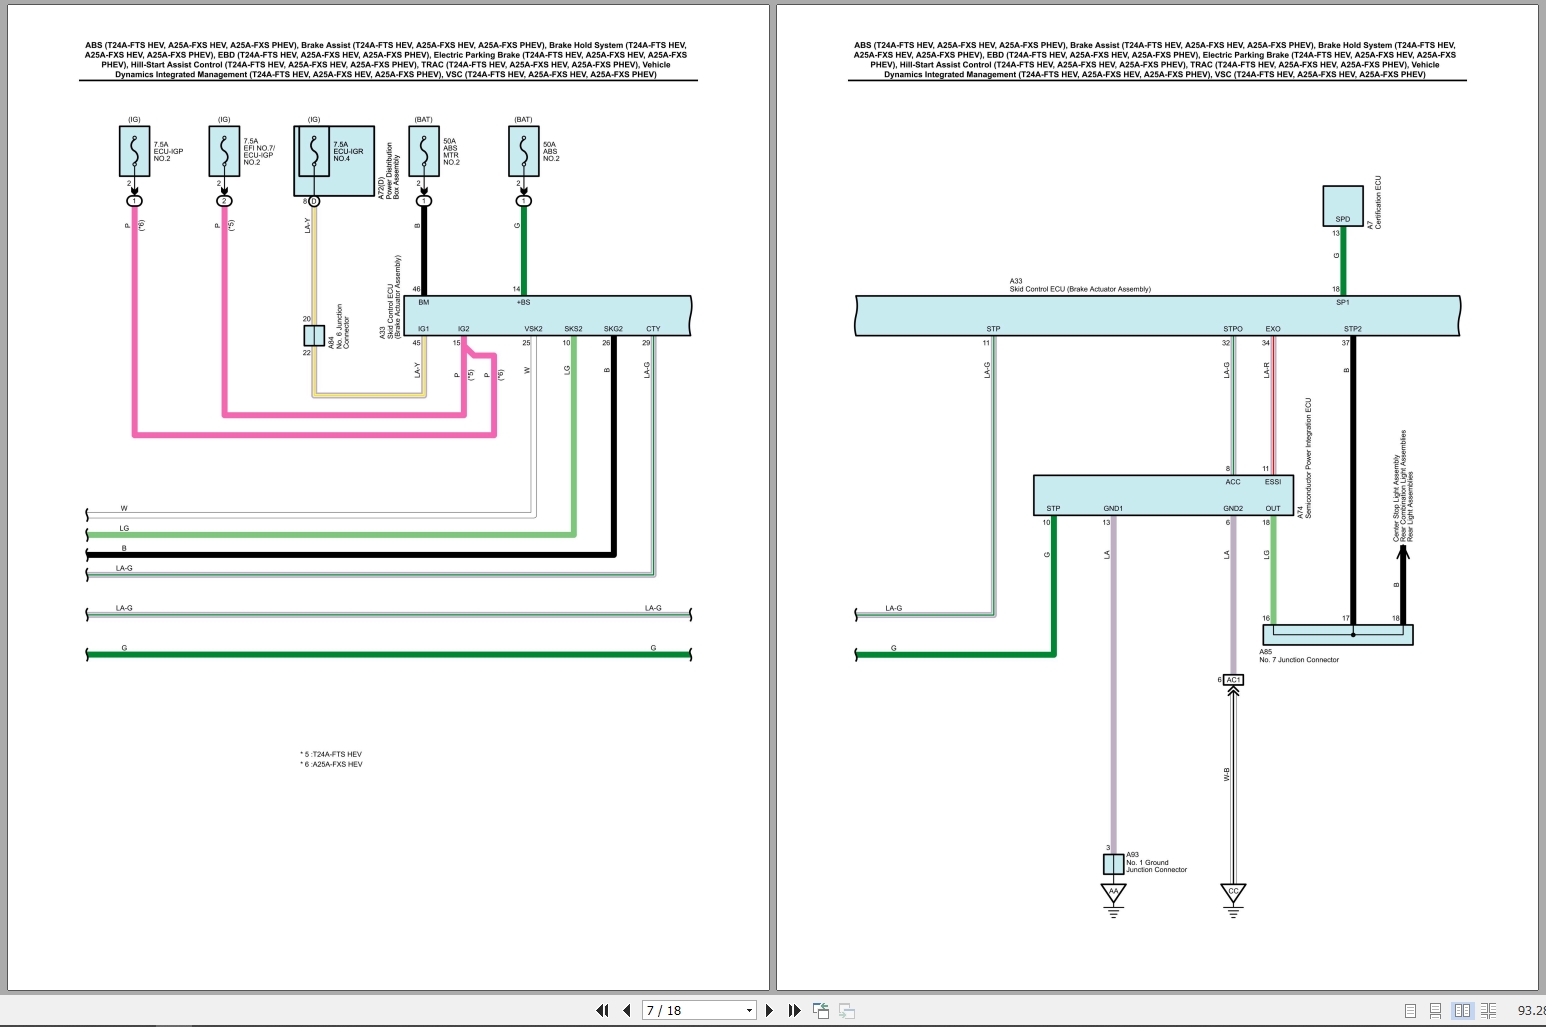The image size is (1546, 1027).
Task: Go to the previous page
Action: [x=625, y=1010]
